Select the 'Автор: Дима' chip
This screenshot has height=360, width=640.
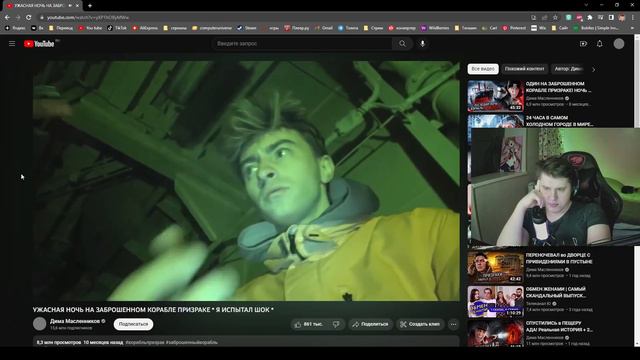click(568, 69)
